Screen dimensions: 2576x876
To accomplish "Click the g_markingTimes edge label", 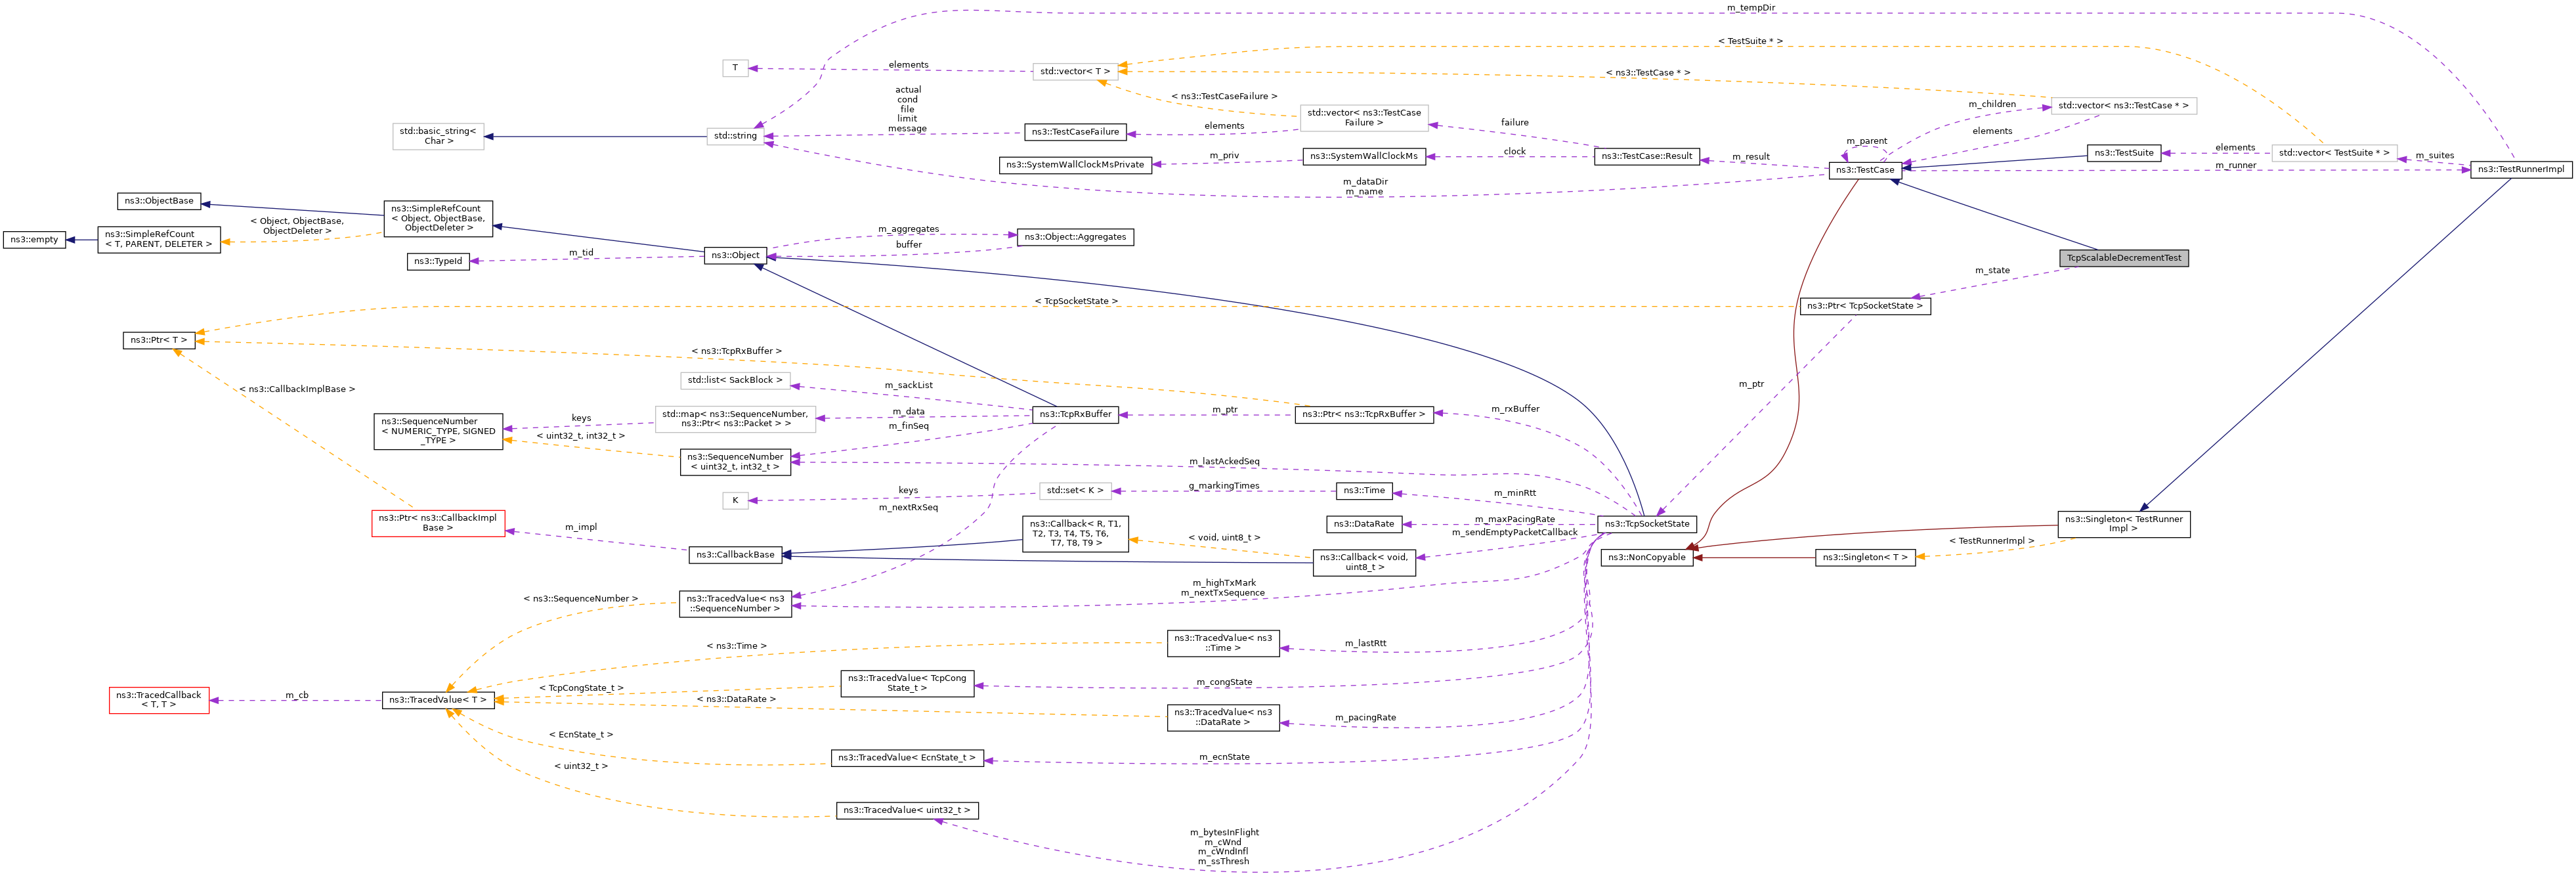I will [1224, 486].
